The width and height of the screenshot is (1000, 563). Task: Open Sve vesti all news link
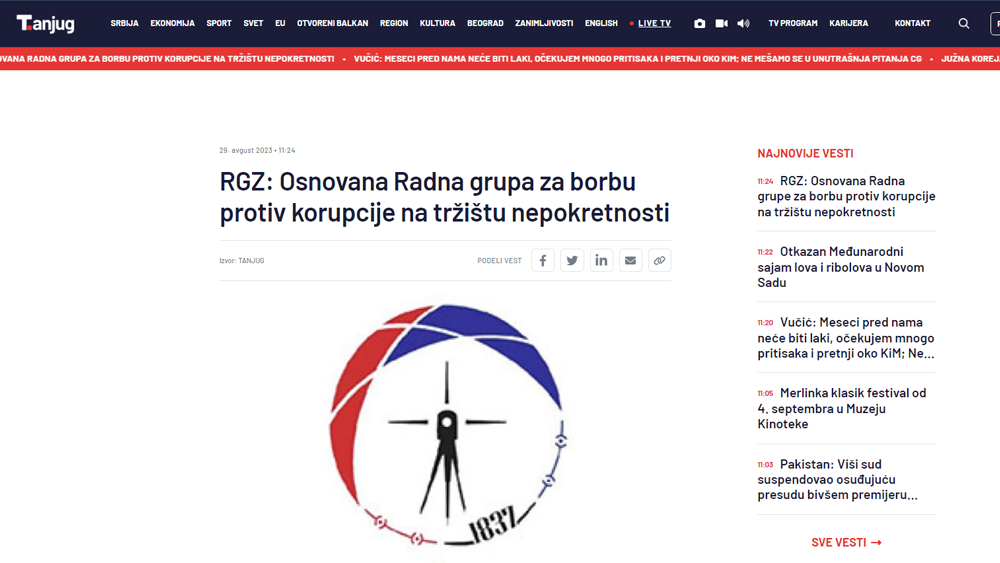(x=846, y=543)
